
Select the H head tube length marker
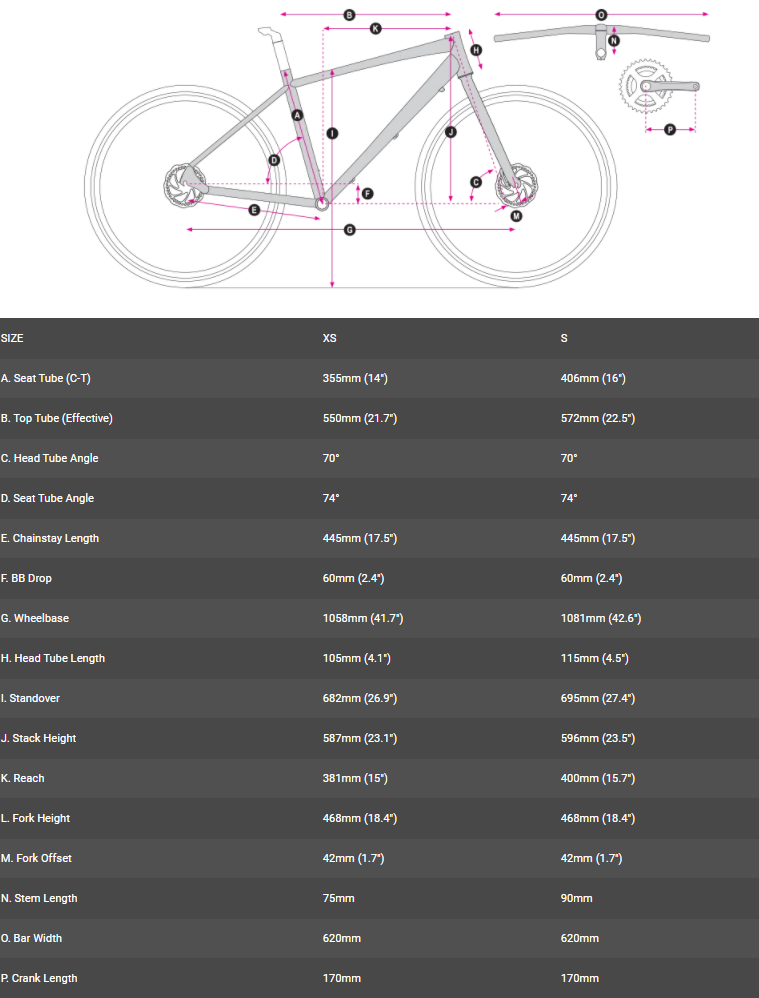pos(476,50)
